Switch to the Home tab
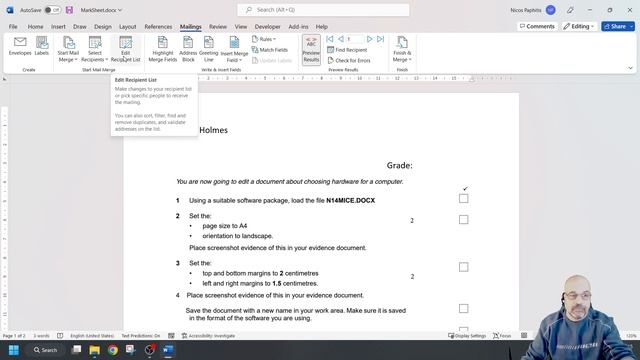640x360 pixels. coord(36,27)
